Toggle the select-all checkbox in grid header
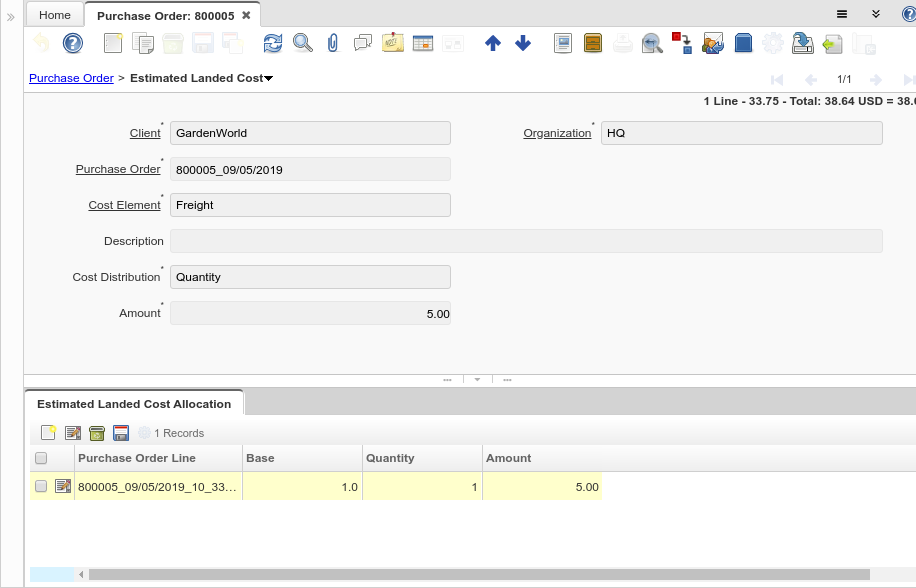Image resolution: width=916 pixels, height=588 pixels. [41, 458]
